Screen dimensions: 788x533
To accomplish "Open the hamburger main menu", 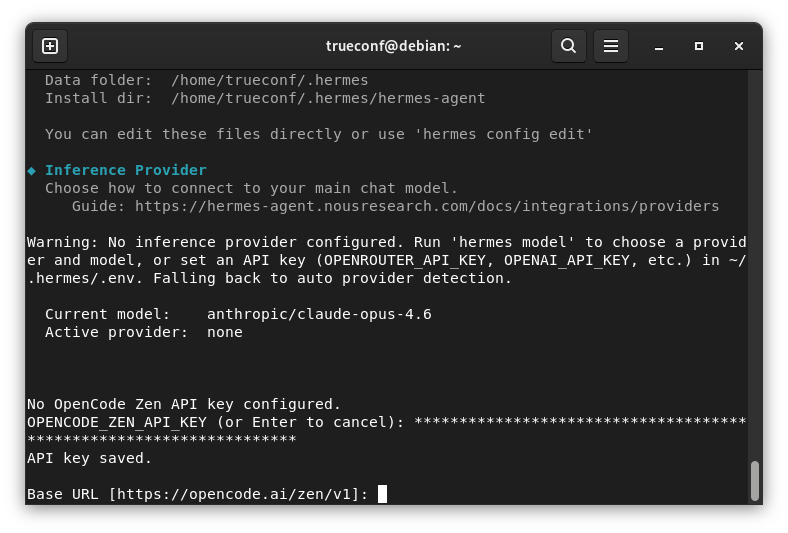I will [x=611, y=46].
